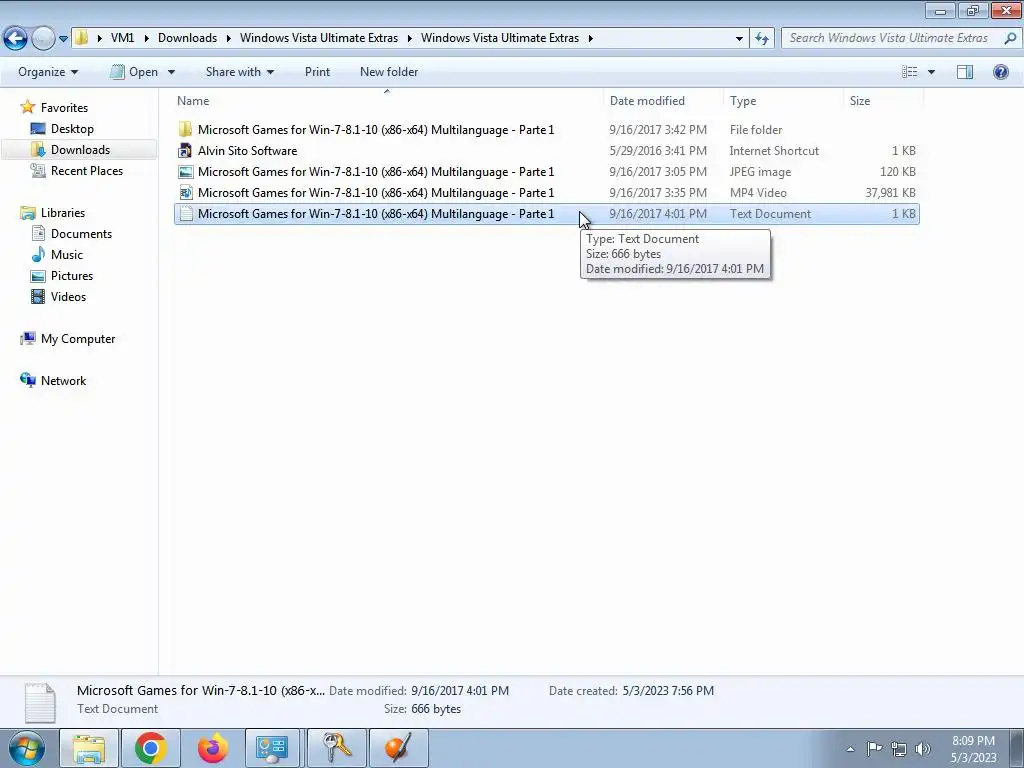Open the keys icon app in taskbar

point(336,748)
